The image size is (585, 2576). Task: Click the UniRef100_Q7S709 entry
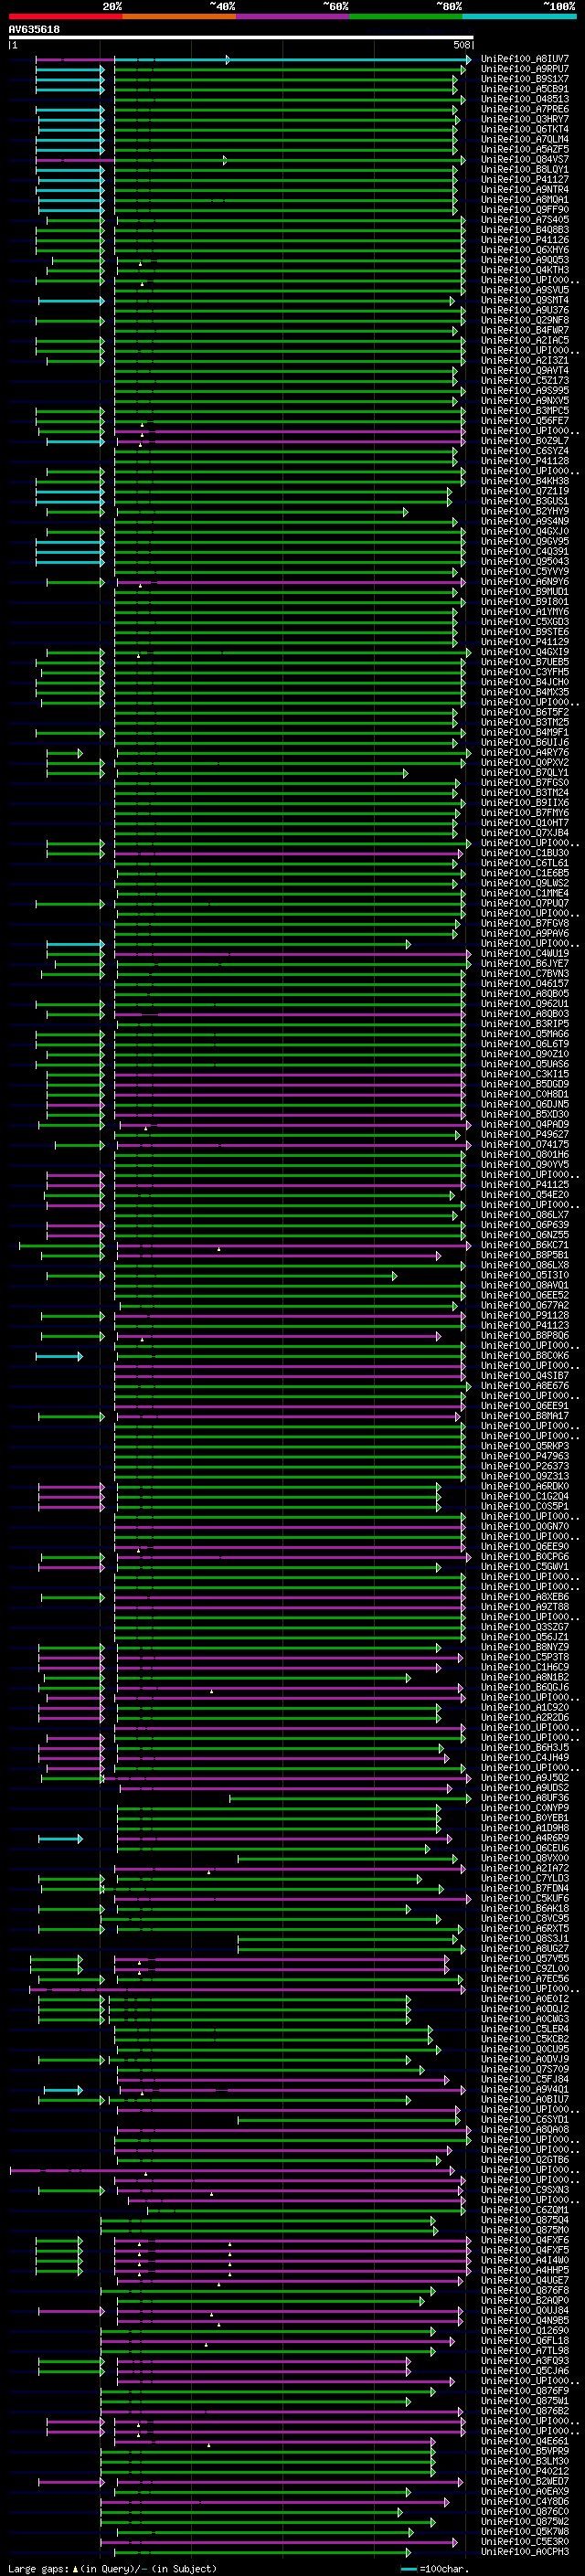525,2069
